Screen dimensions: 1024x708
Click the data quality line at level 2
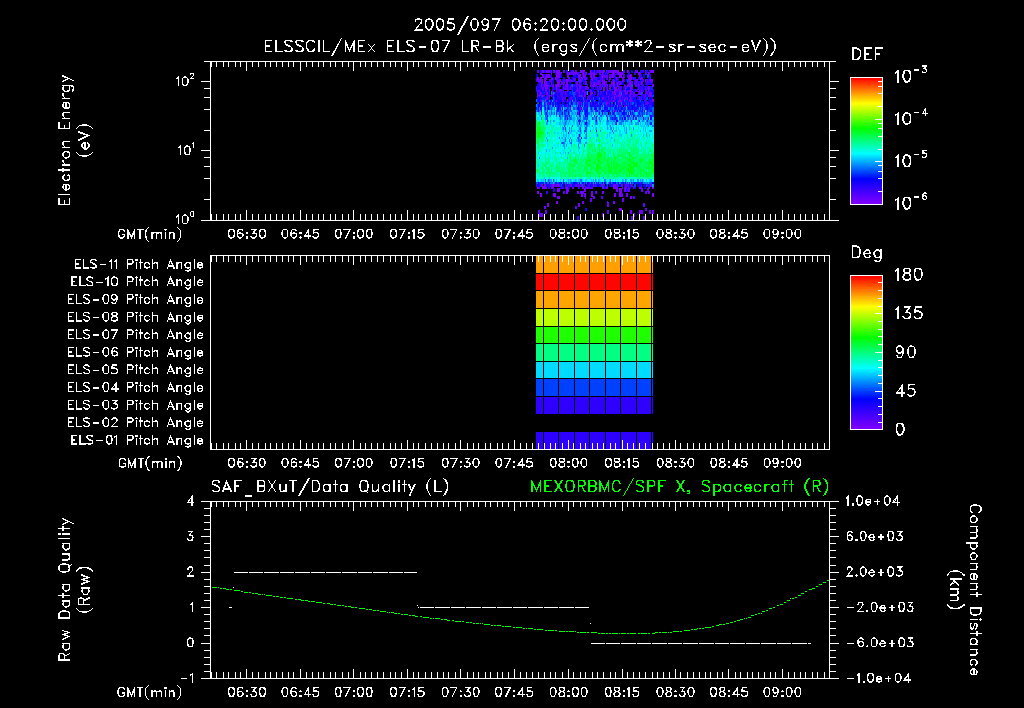point(325,572)
